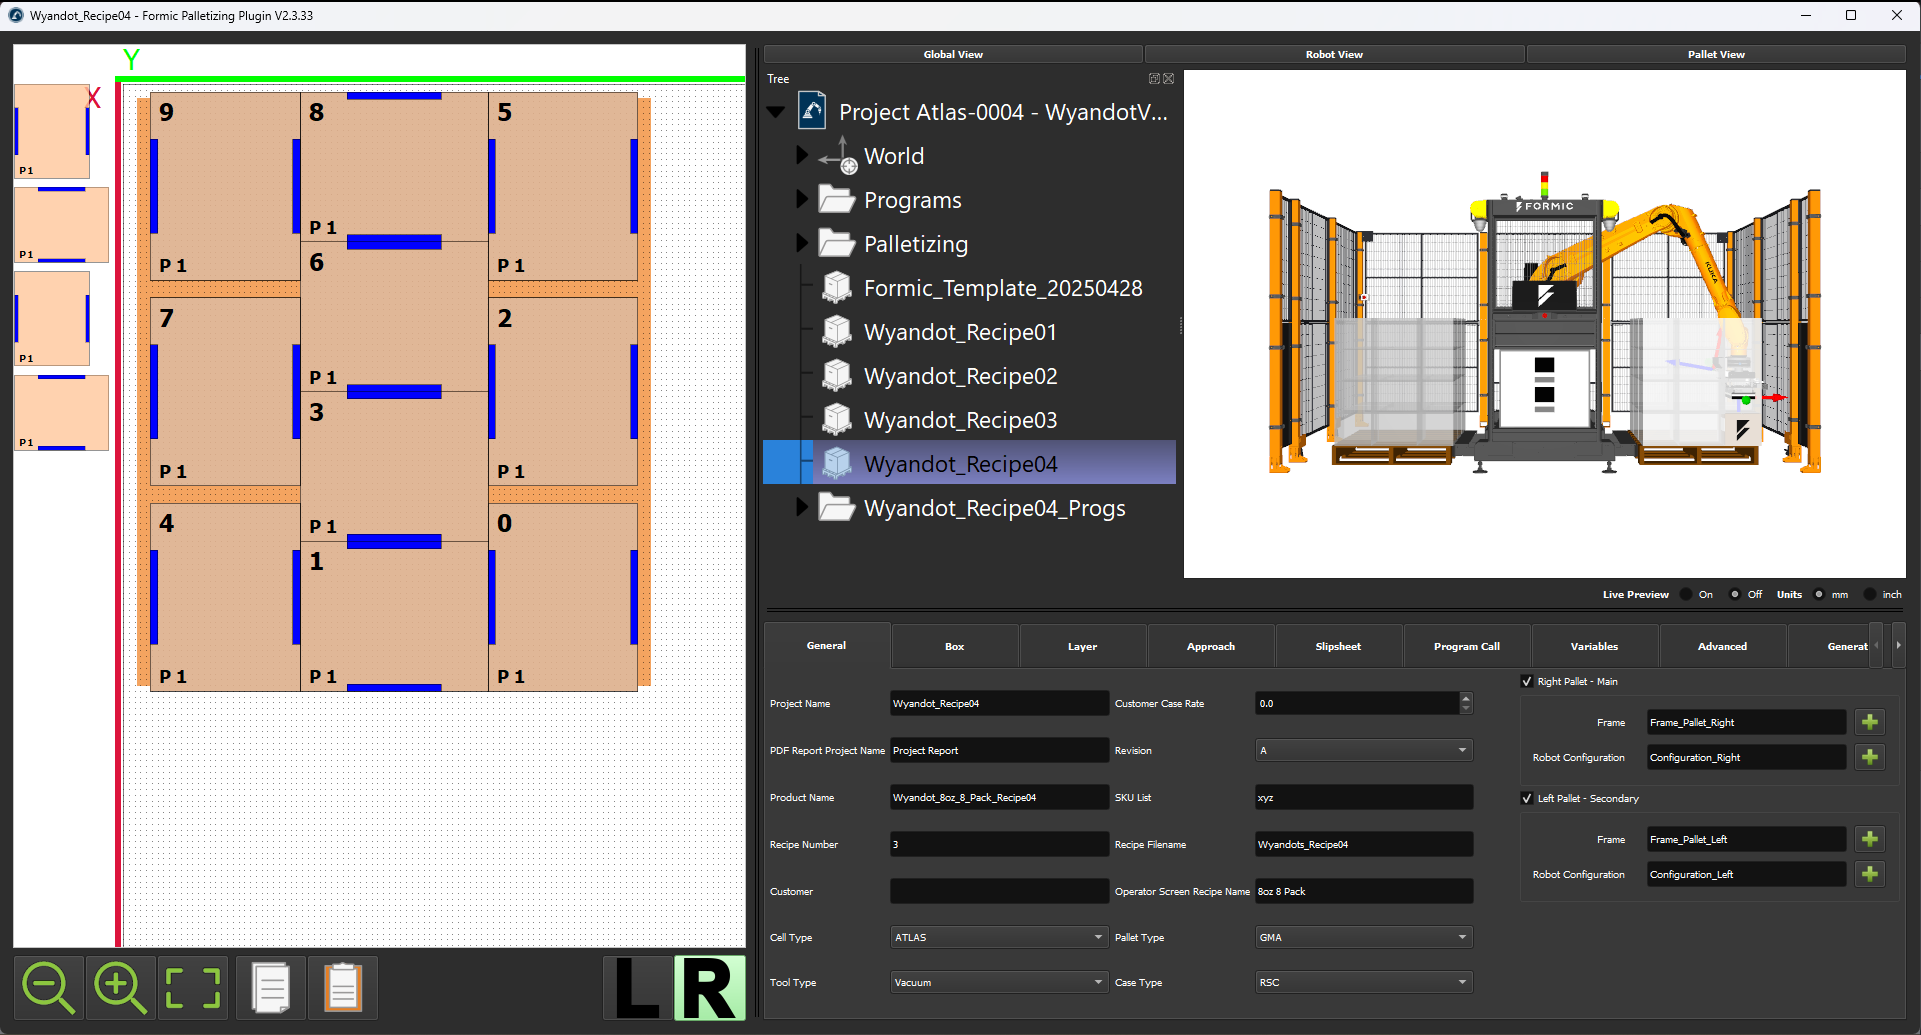Click the Robot View button
This screenshot has width=1921, height=1035.
tap(1334, 54)
